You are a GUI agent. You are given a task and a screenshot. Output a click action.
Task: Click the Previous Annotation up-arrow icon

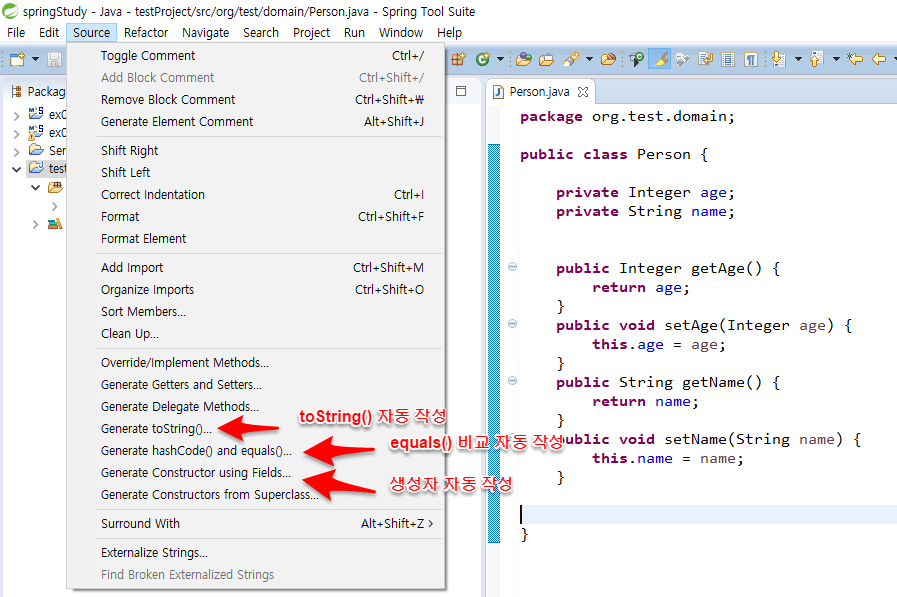point(816,59)
